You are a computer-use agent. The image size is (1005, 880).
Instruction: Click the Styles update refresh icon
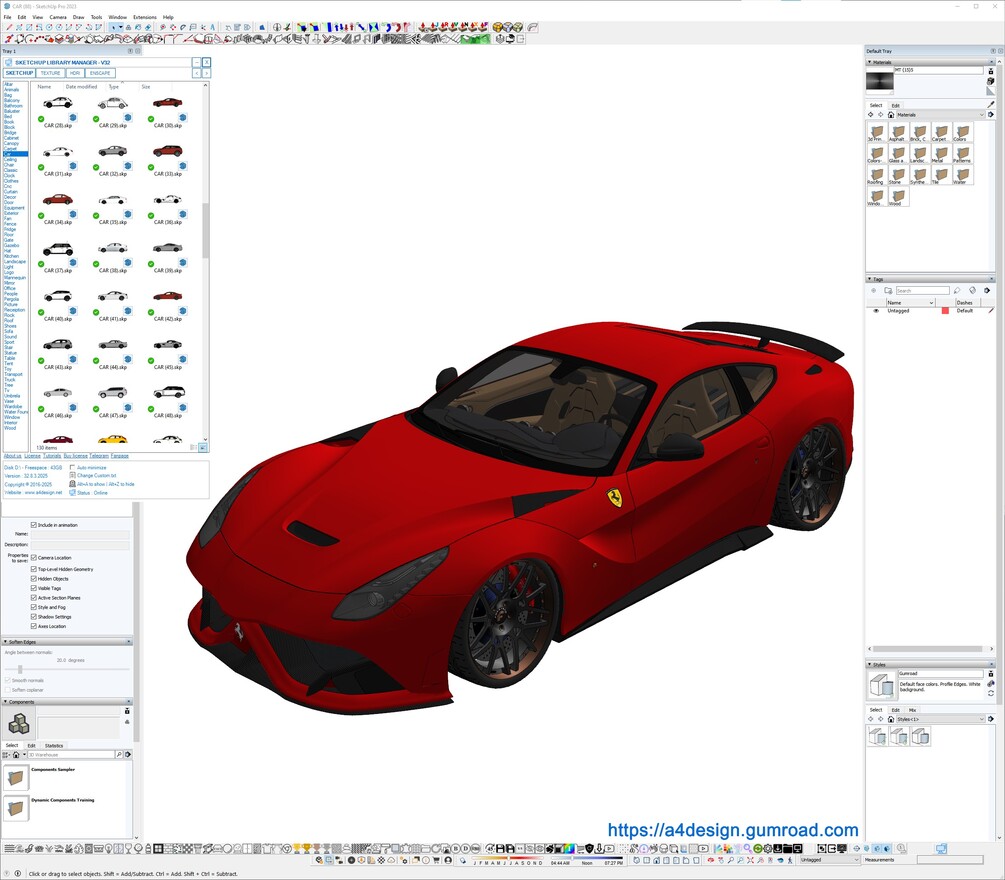(991, 693)
